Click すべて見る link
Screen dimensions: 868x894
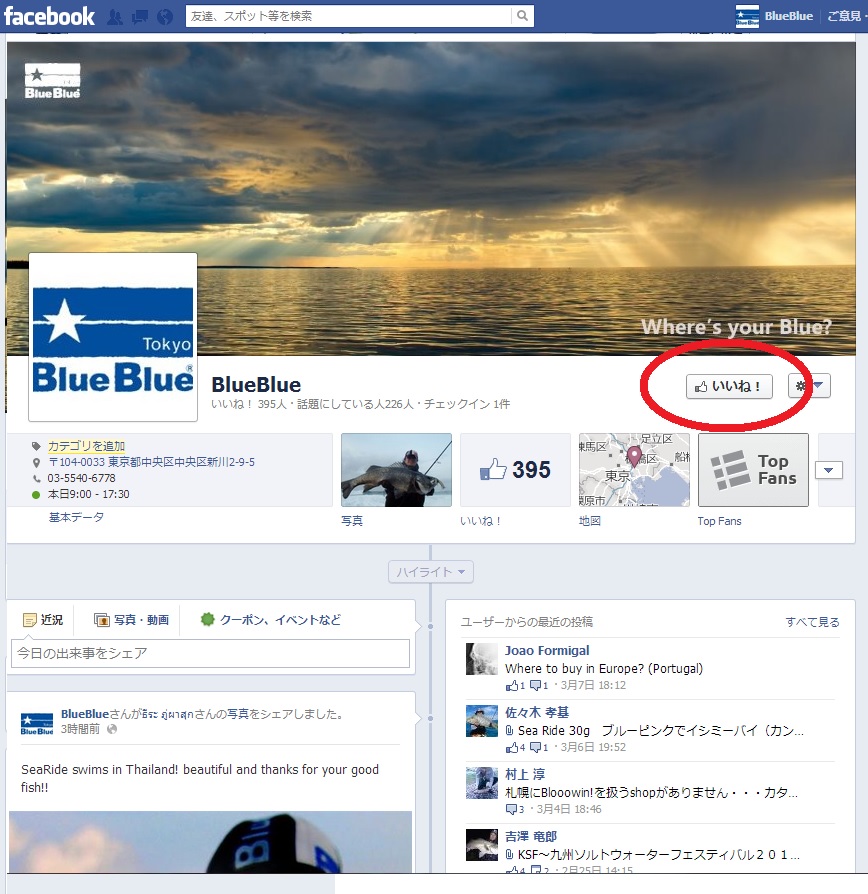pos(812,622)
